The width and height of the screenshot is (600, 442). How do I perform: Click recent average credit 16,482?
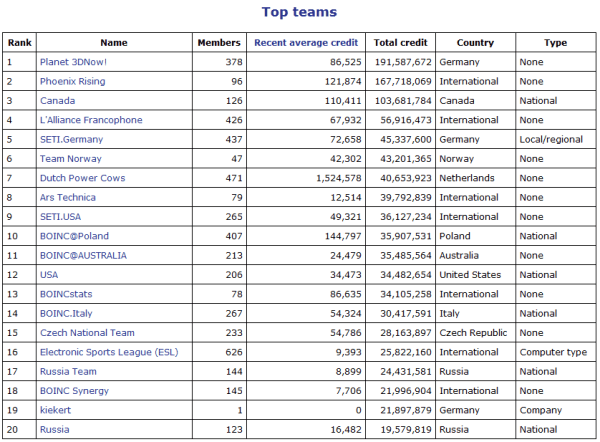coord(346,429)
